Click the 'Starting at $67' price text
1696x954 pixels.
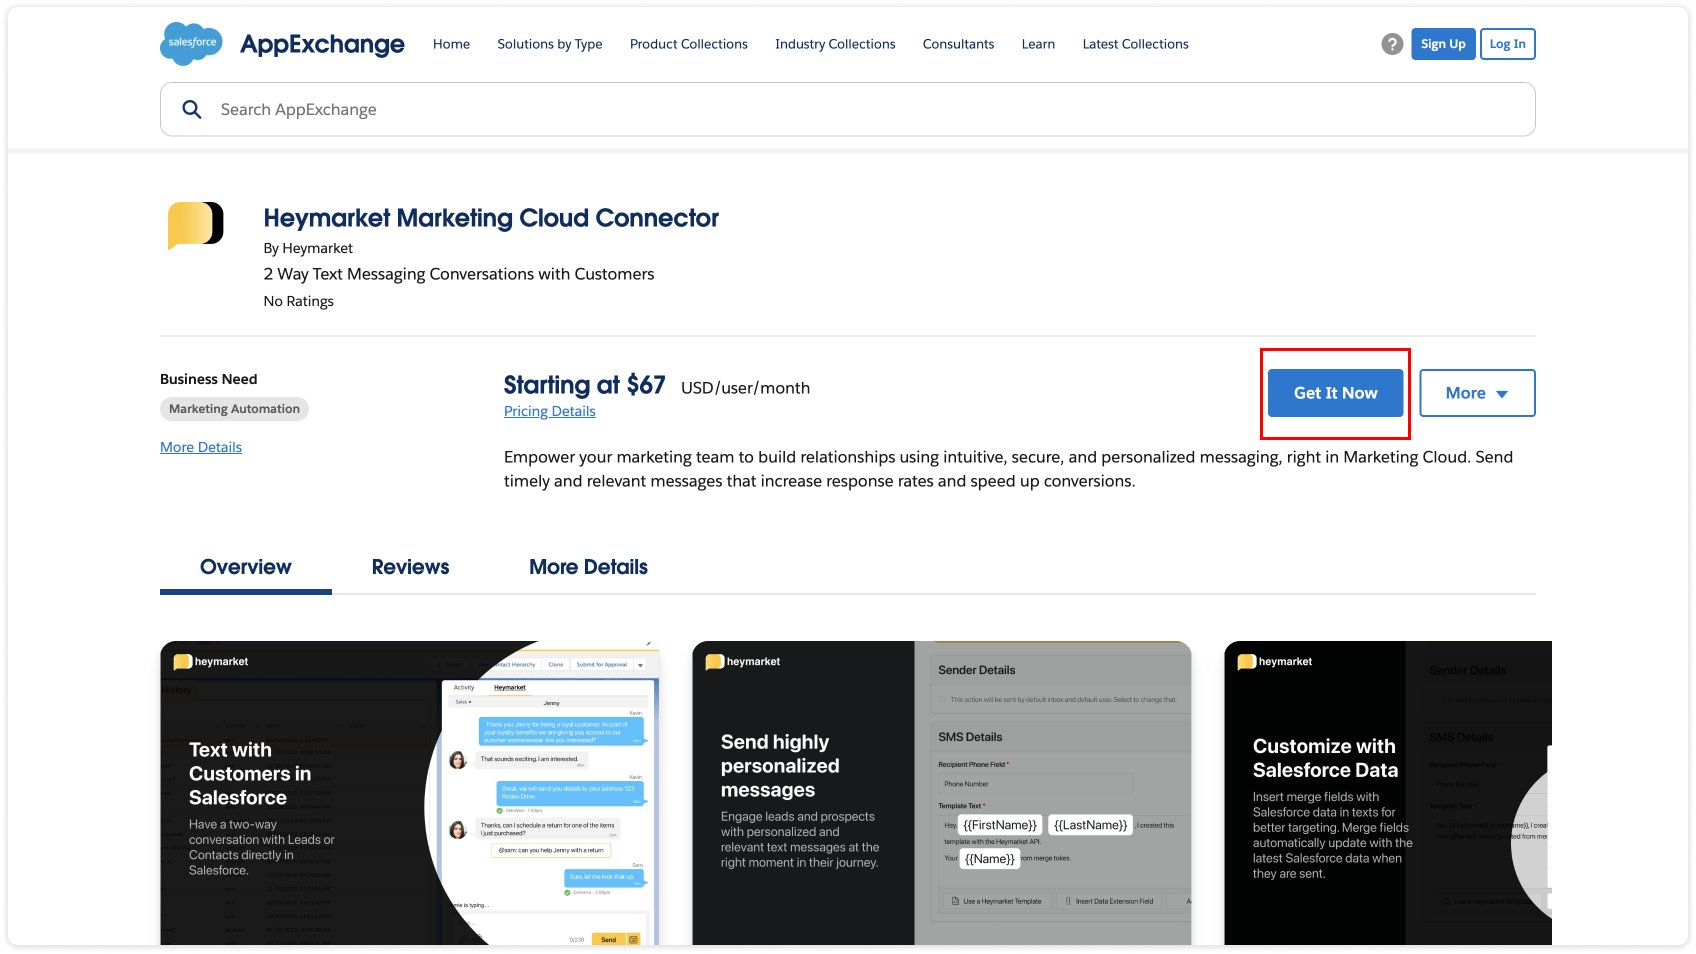[584, 385]
